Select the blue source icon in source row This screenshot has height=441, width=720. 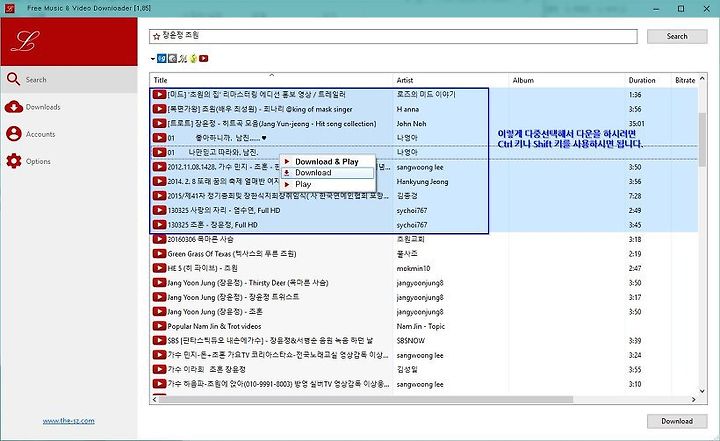(x=162, y=58)
